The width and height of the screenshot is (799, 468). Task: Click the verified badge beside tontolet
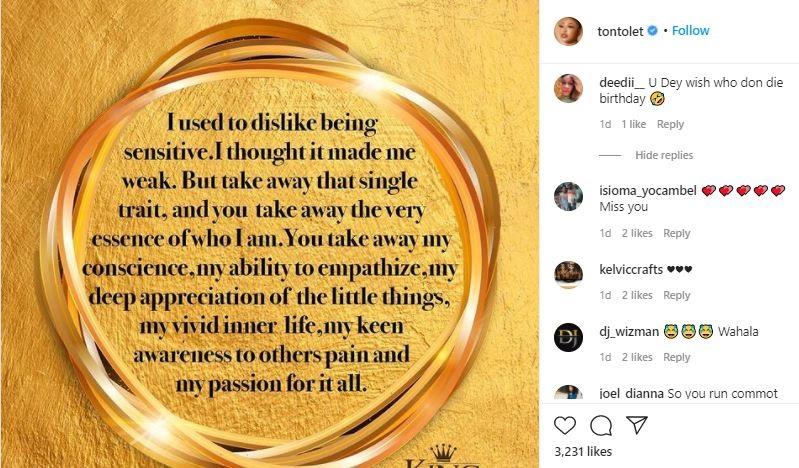click(653, 31)
